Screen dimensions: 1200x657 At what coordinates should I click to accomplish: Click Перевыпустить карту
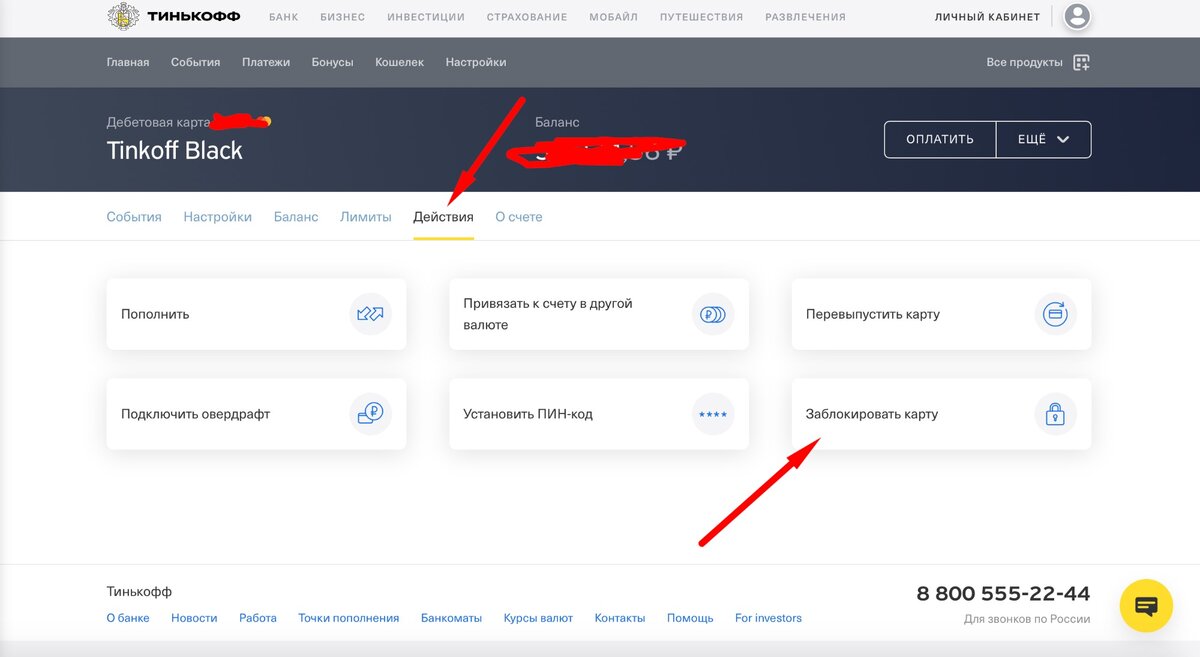point(941,314)
